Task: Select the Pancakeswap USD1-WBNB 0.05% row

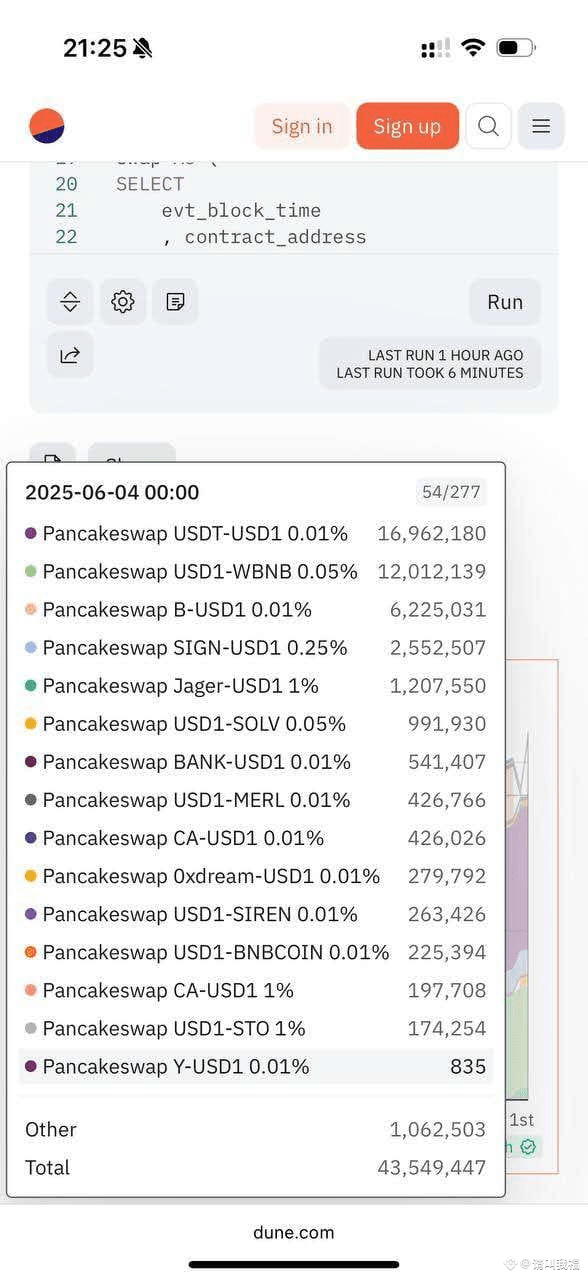Action: pos(256,572)
